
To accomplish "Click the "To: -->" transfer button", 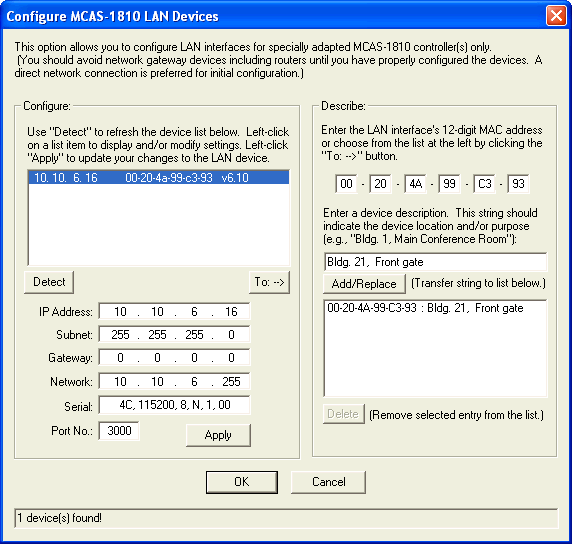I will click(269, 282).
